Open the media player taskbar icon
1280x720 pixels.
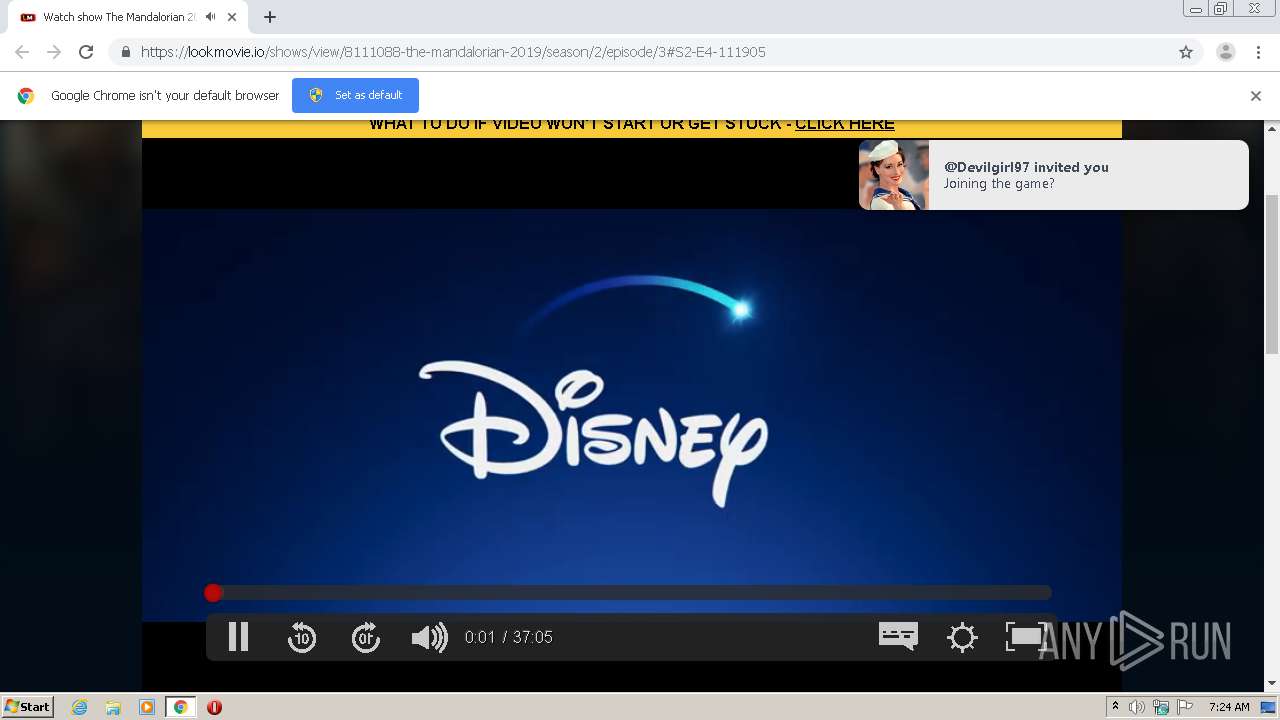(x=147, y=707)
